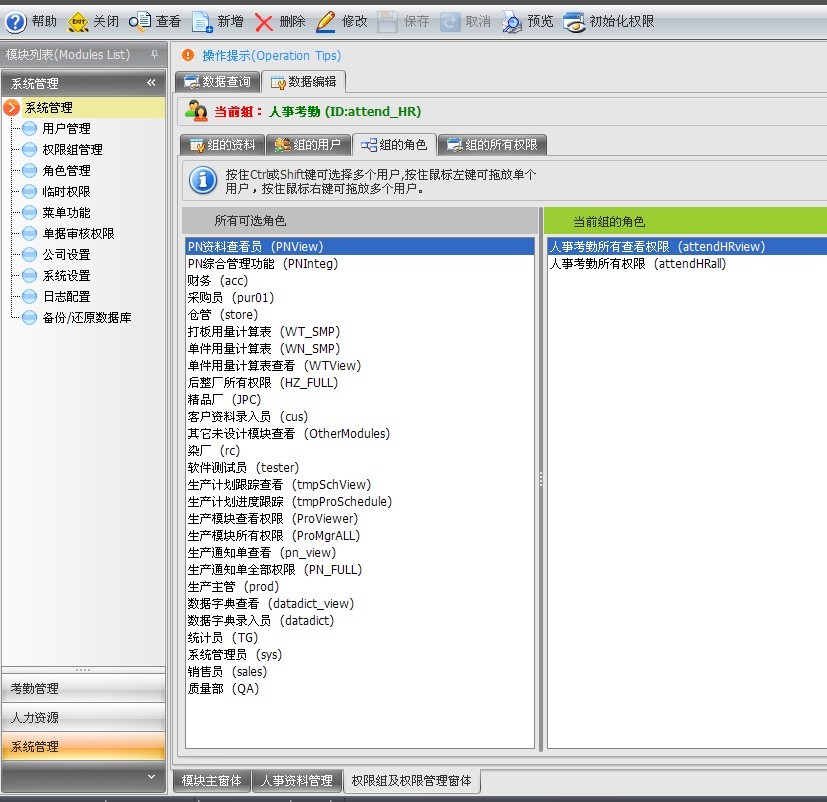Click the Help (帮助) toolbar icon
The image size is (827, 802).
(17, 21)
